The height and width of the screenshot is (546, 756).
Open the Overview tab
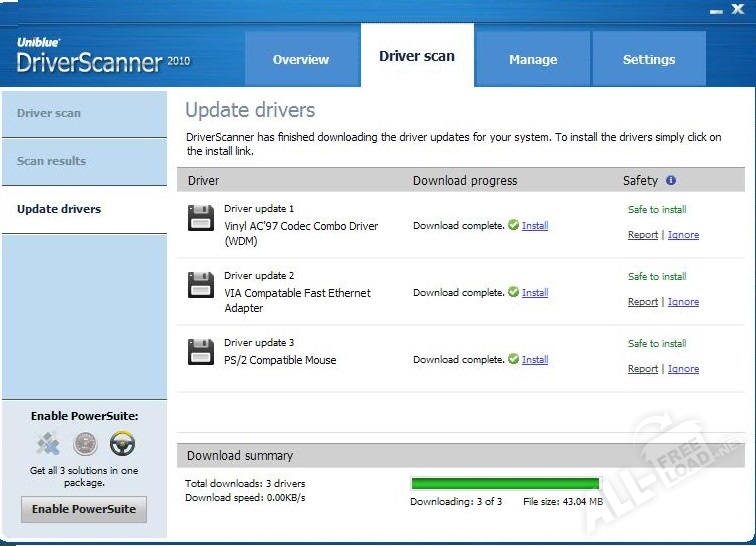tap(302, 60)
